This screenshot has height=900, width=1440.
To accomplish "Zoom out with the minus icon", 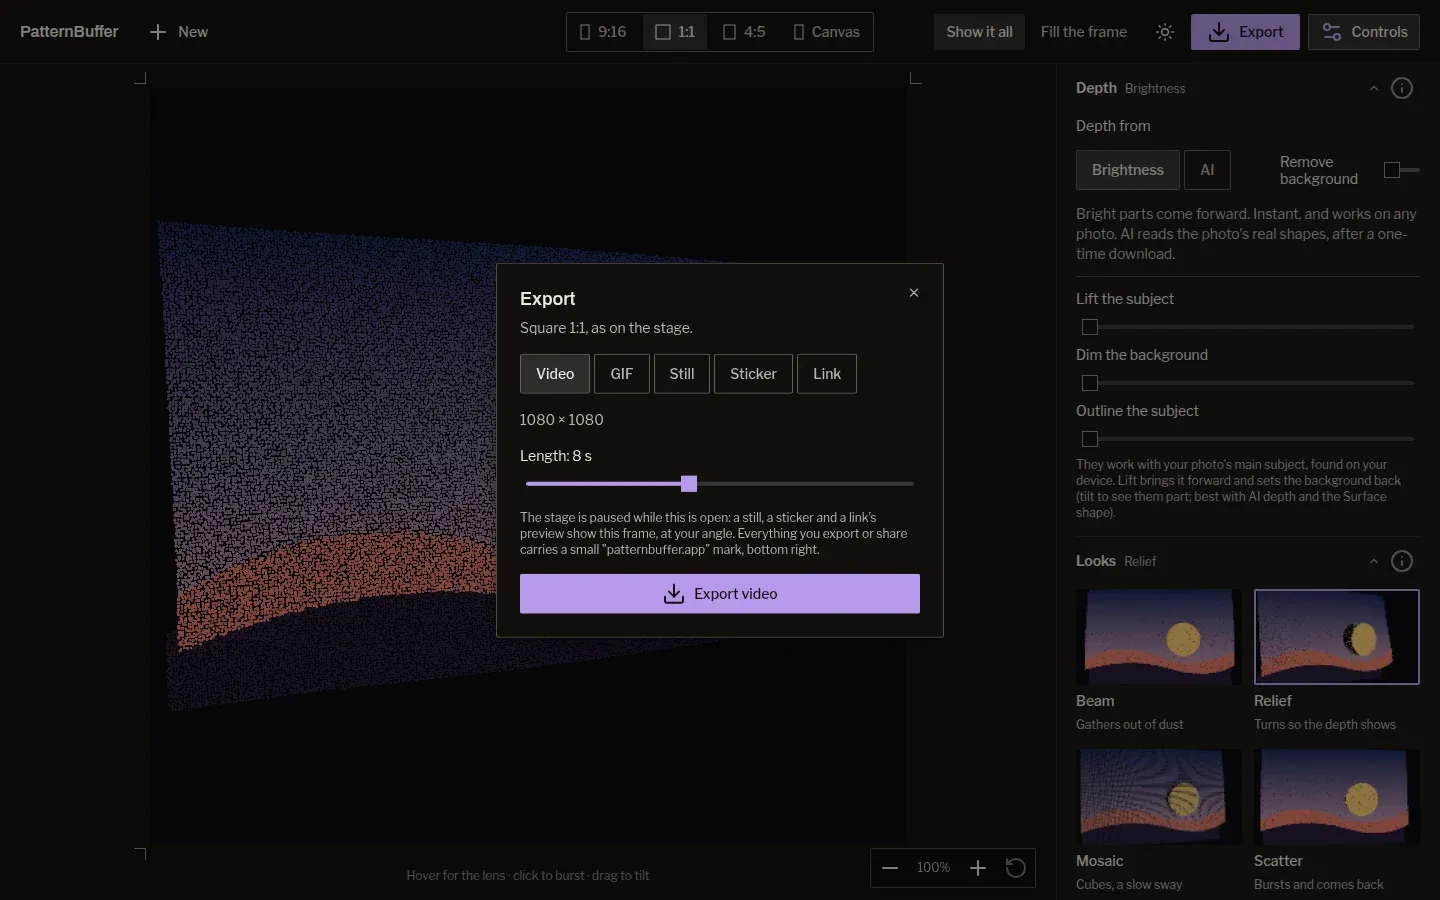I will tap(890, 868).
